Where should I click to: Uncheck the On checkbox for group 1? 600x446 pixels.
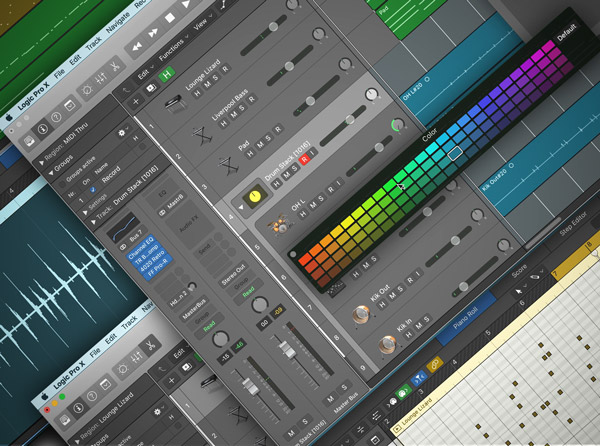pos(92,189)
